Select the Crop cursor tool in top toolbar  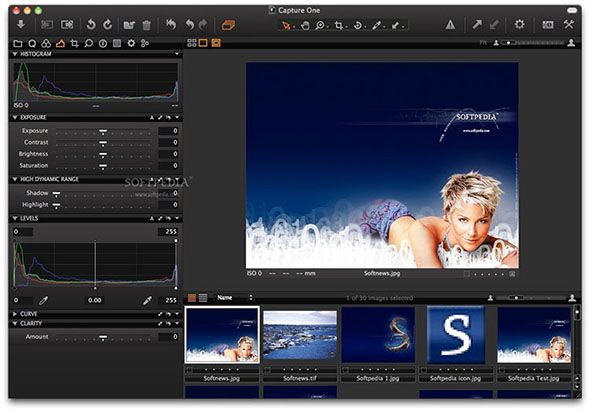pos(339,25)
